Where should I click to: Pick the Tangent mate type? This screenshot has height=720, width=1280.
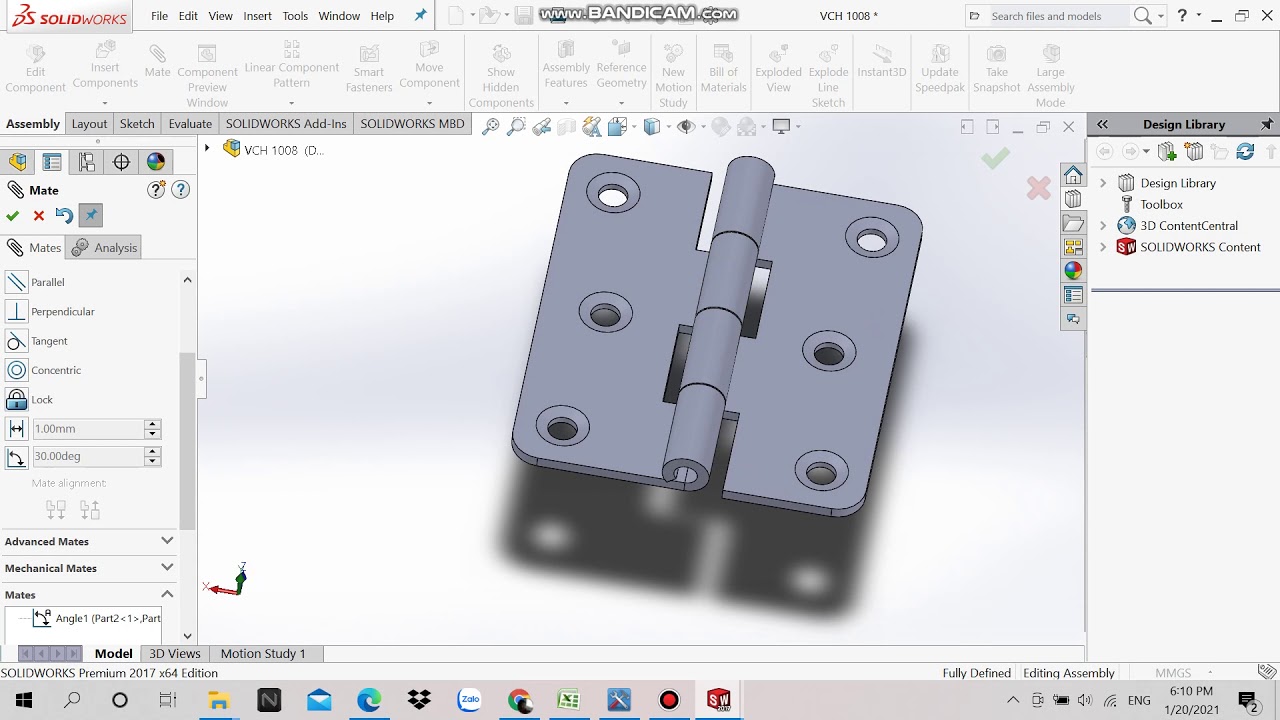coord(17,341)
